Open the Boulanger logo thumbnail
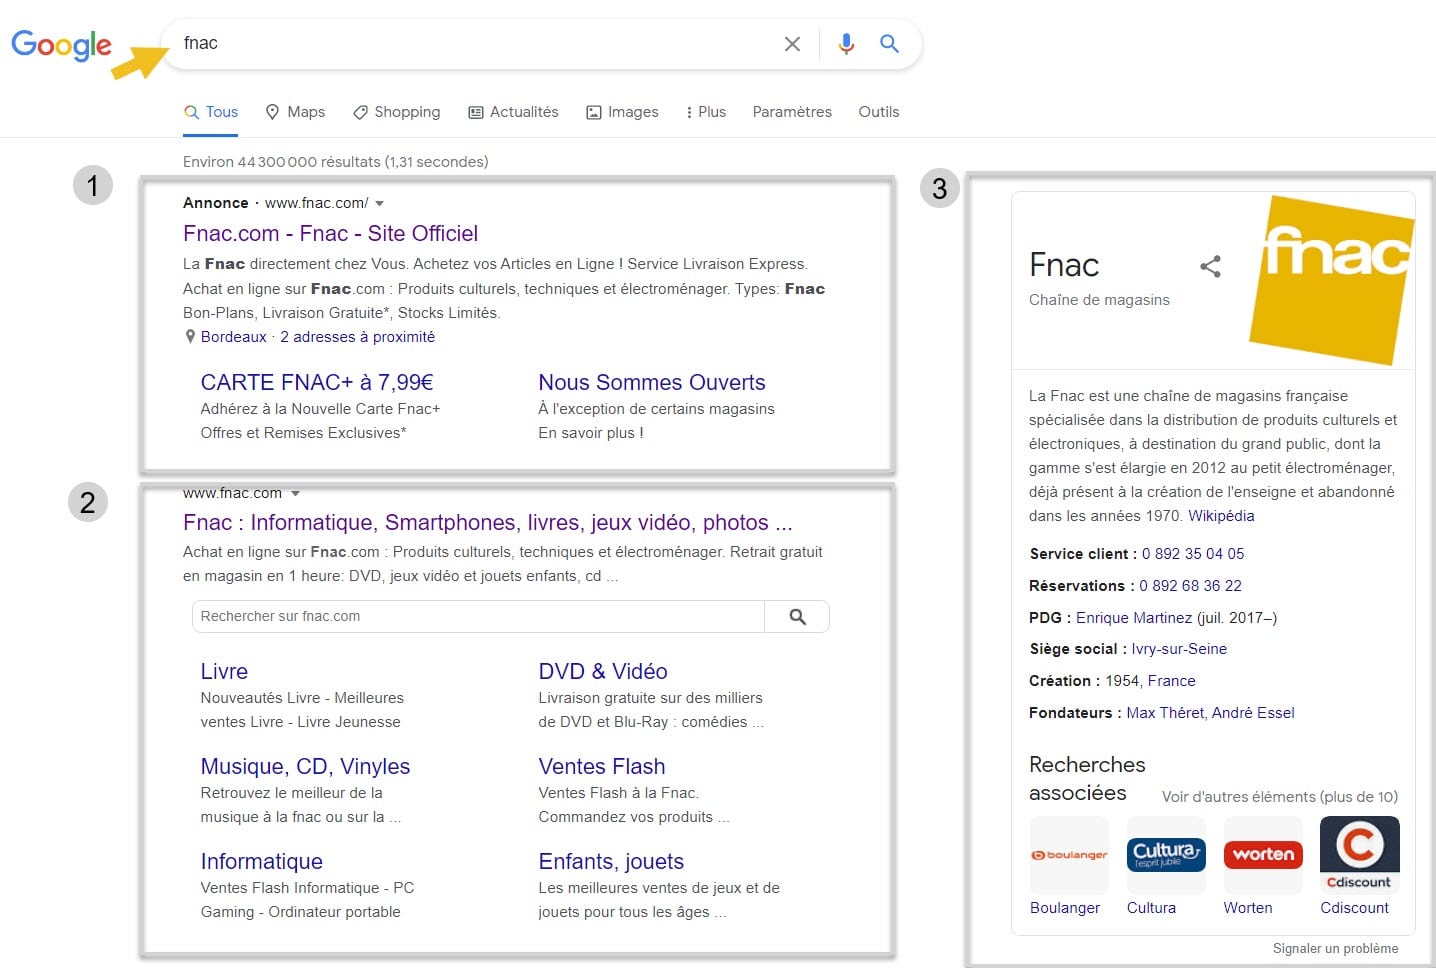 tap(1069, 855)
